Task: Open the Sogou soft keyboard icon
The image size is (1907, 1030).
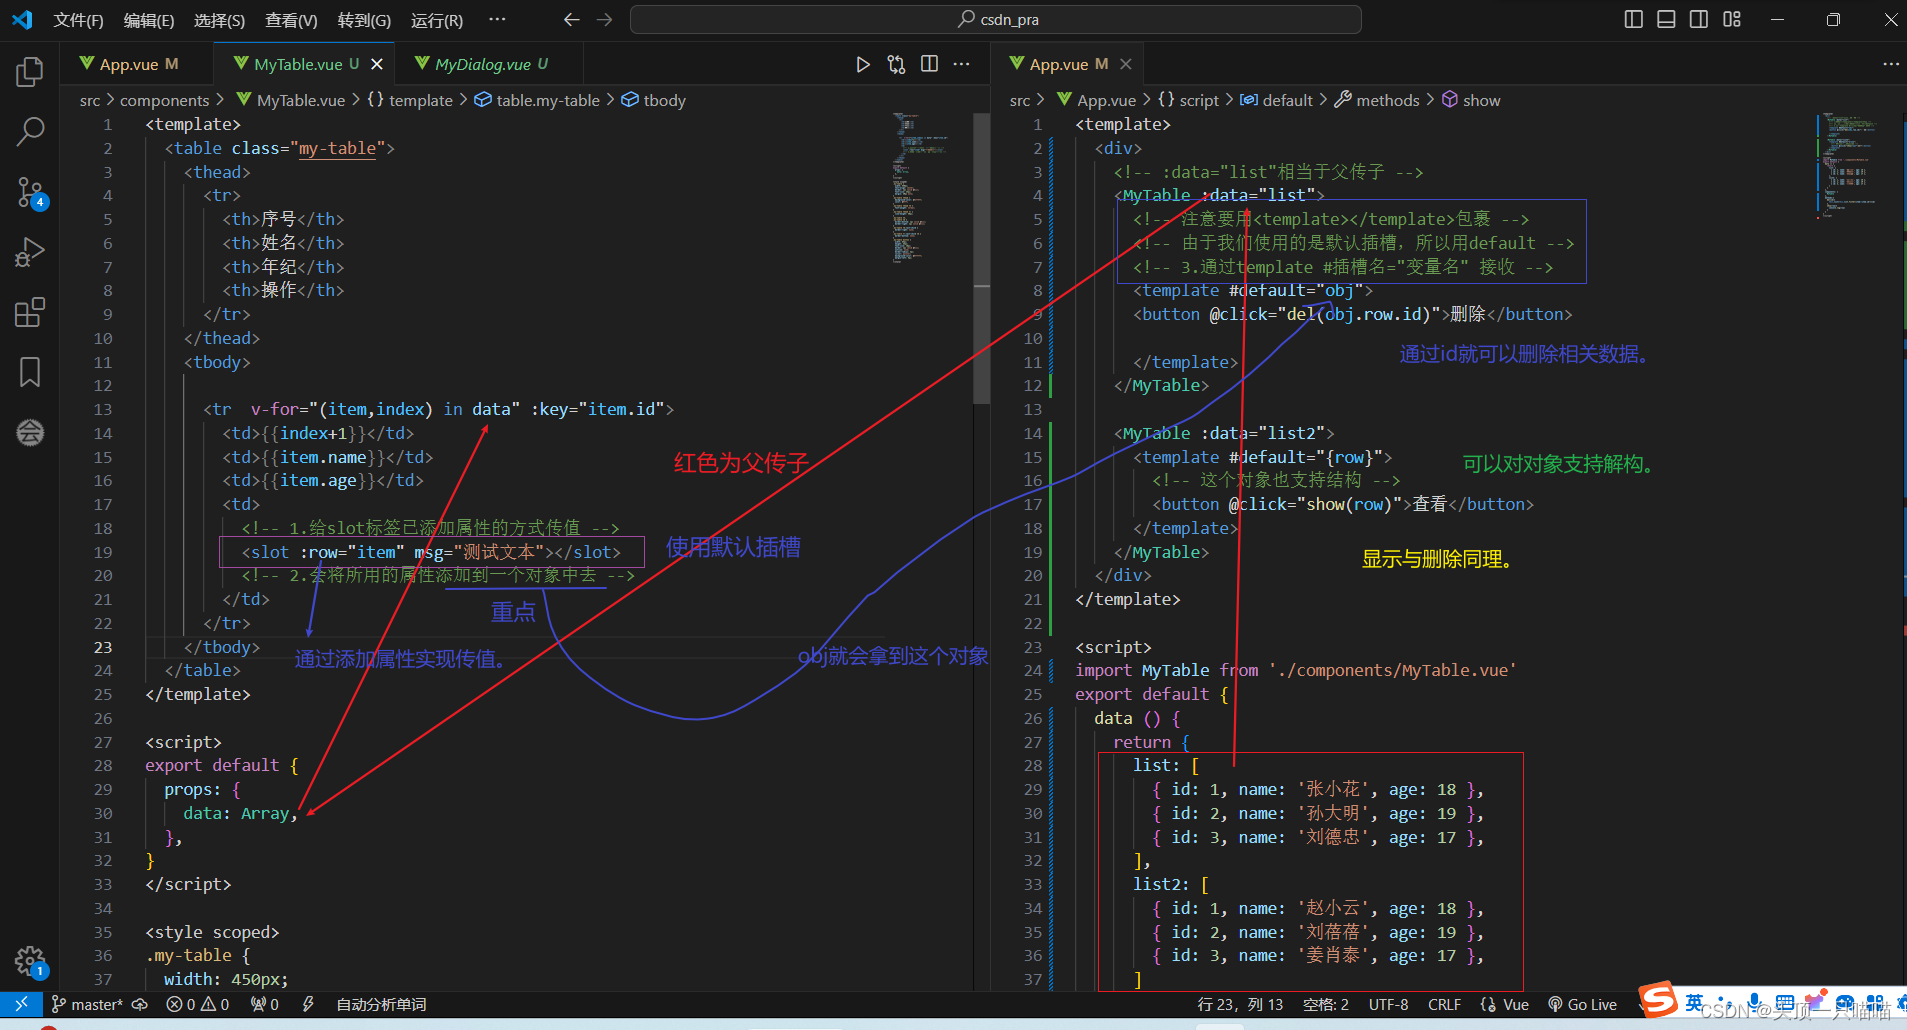Action: 1785,1001
